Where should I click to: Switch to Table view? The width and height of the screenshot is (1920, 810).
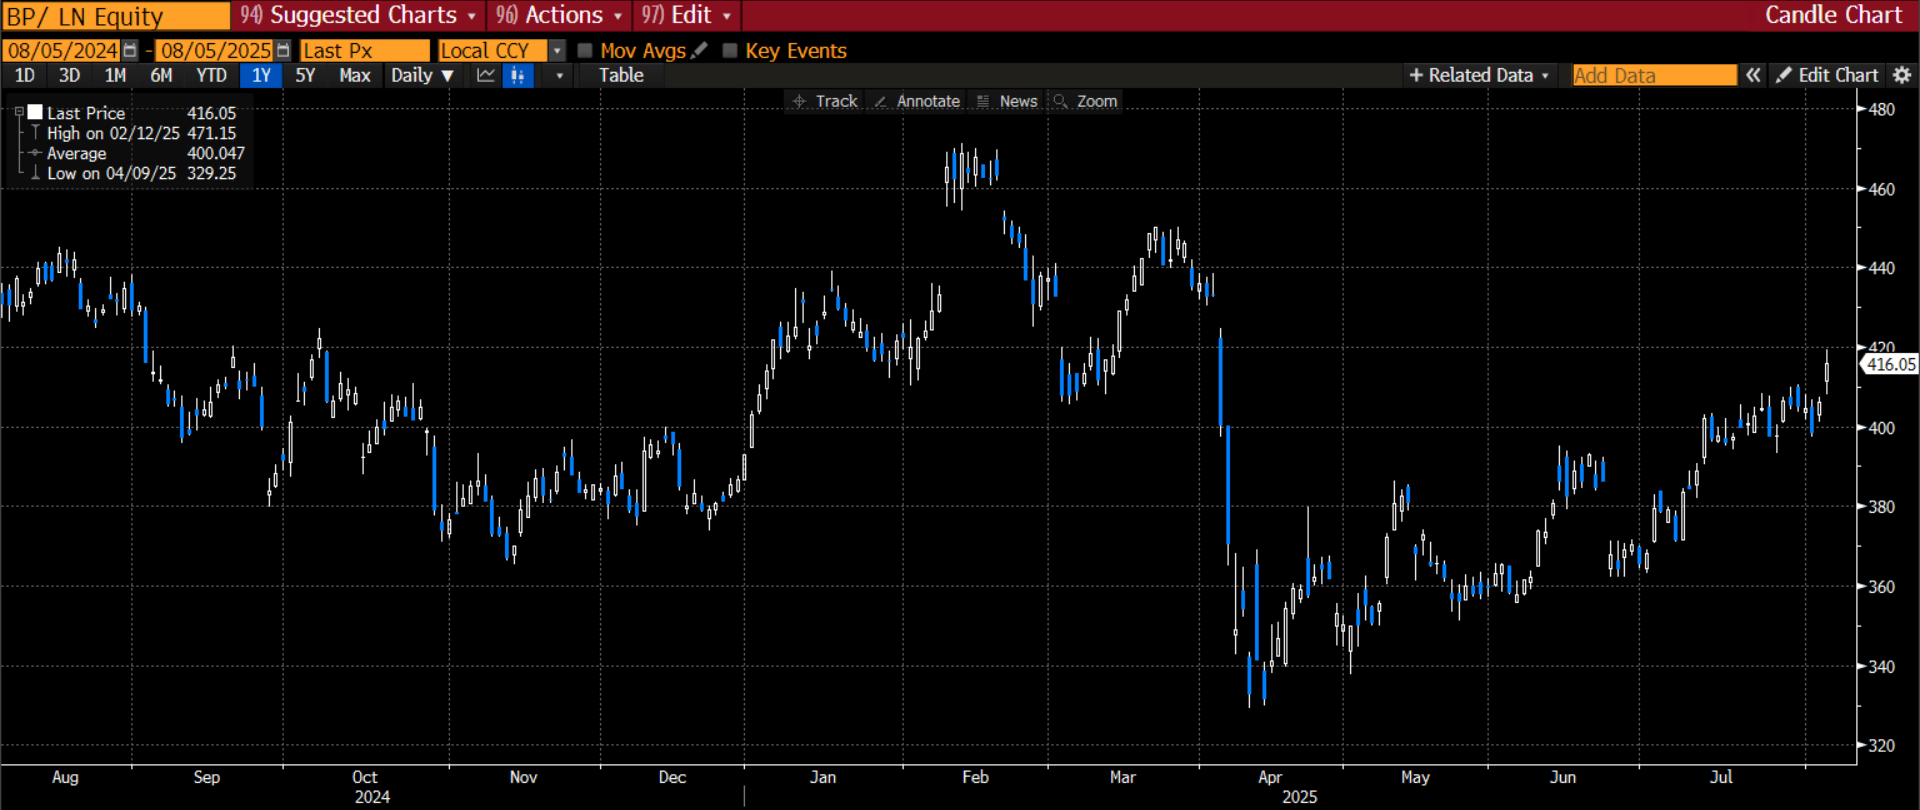[x=621, y=75]
